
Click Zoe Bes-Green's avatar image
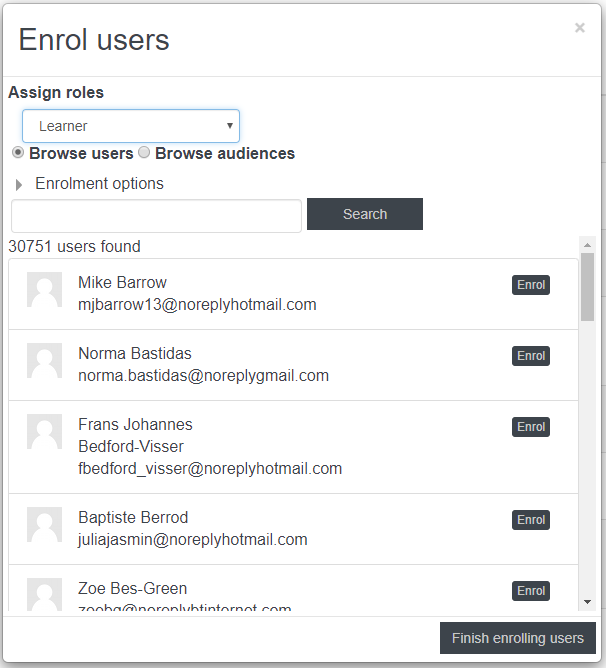(x=44, y=595)
